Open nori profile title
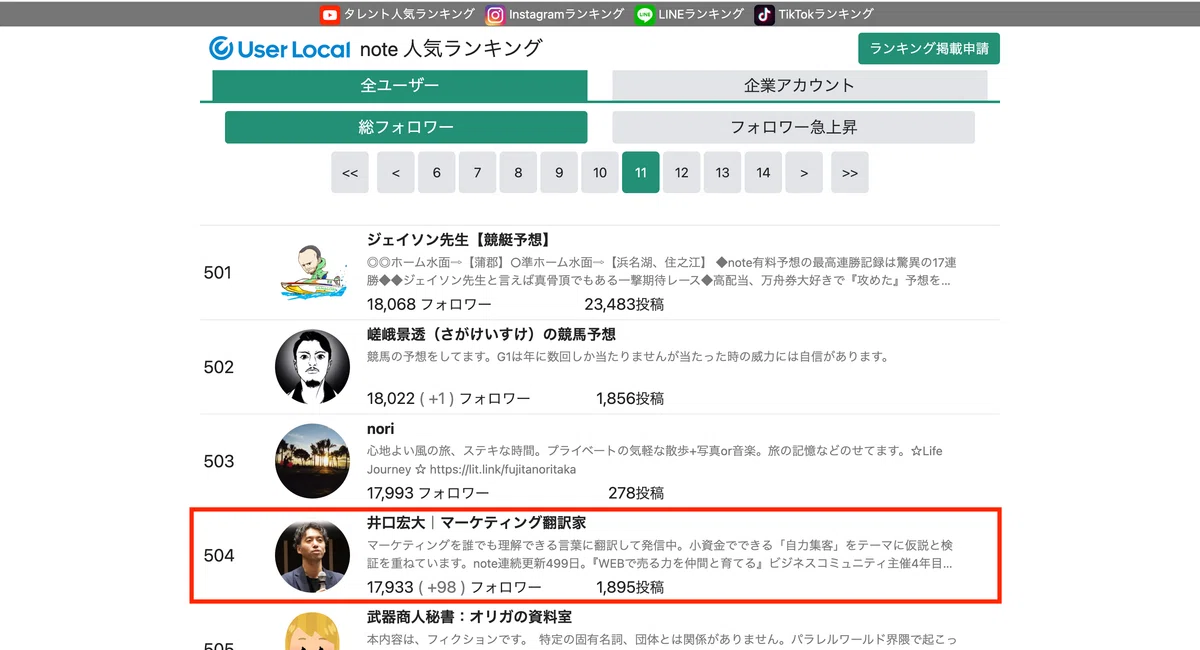1200x650 pixels. click(381, 428)
